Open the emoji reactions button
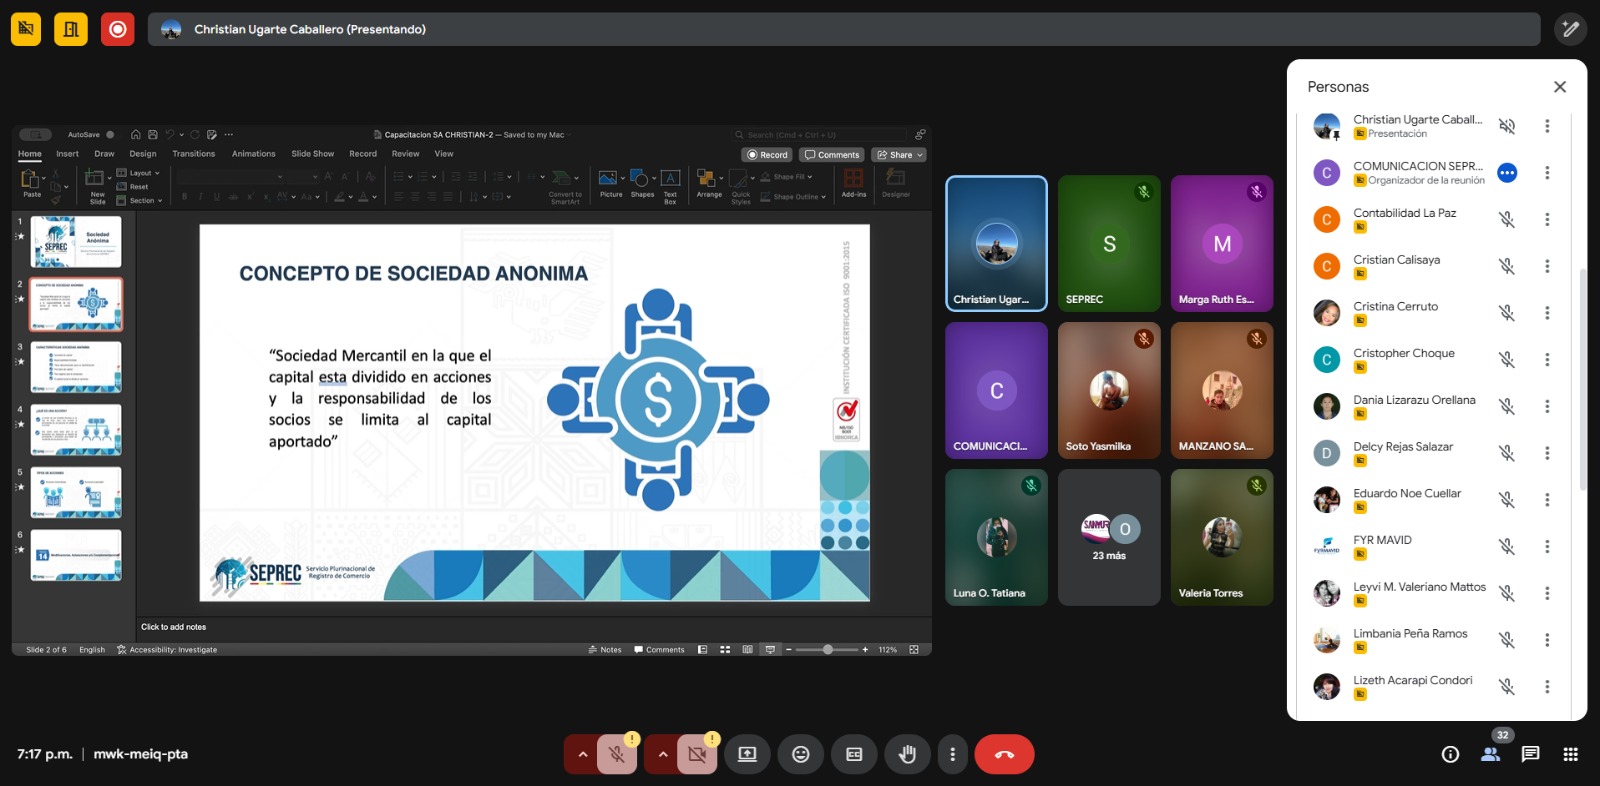This screenshot has width=1600, height=786. [x=800, y=755]
